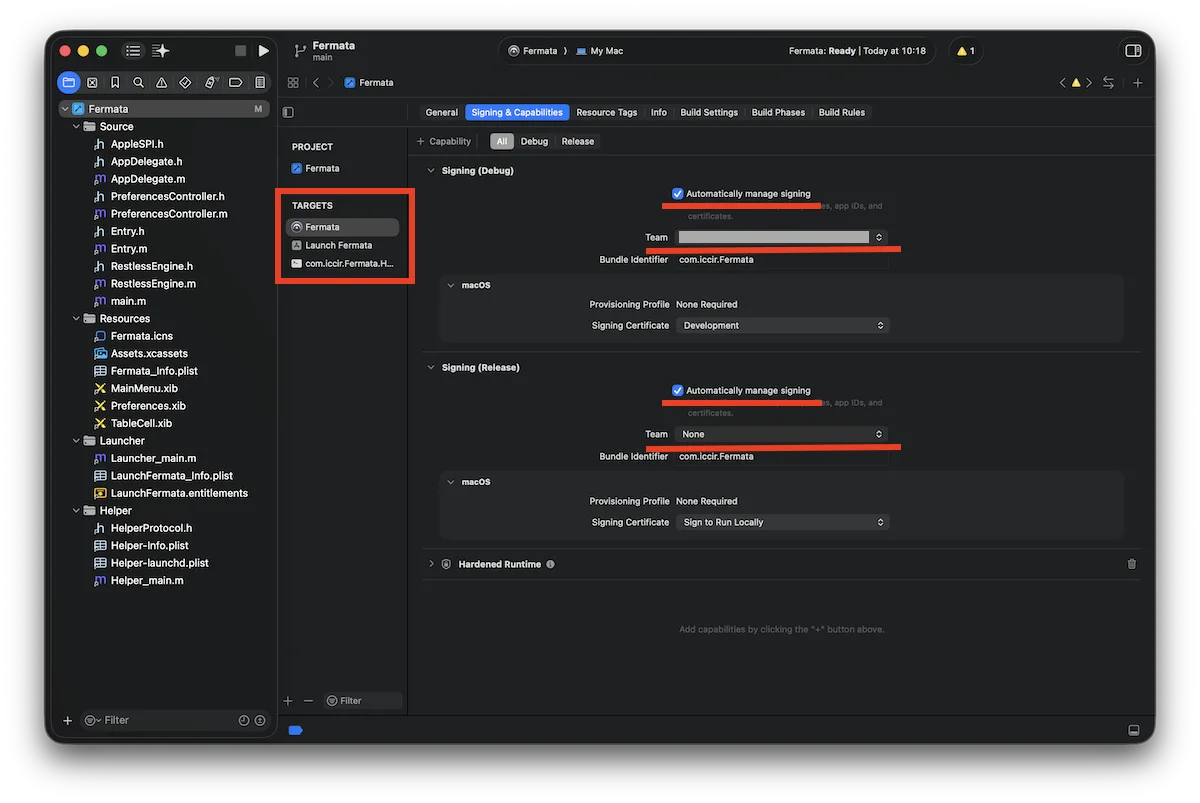Show the Issue navigator warning icon
This screenshot has width=1200, height=803.
tap(162, 83)
